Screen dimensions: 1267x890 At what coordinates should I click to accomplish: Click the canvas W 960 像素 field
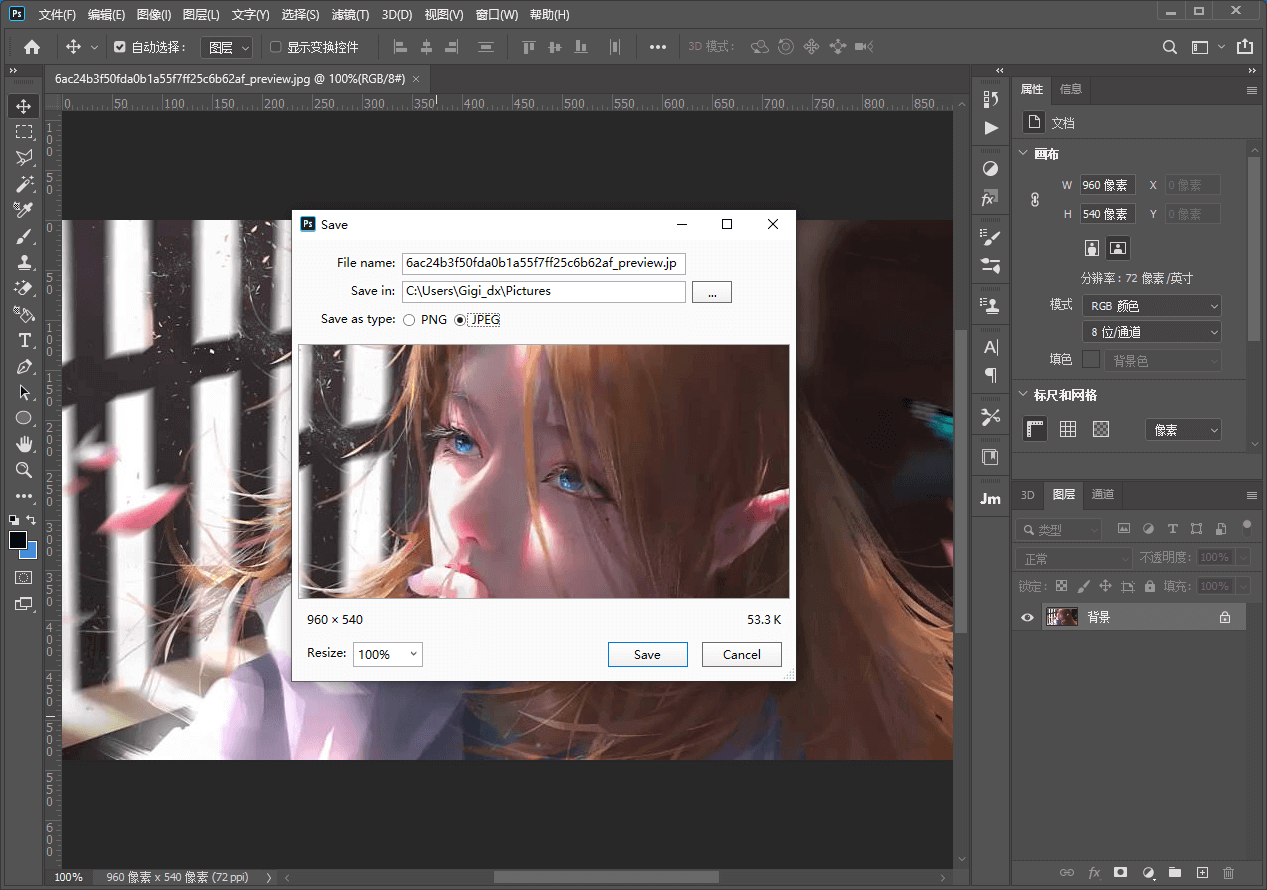pyautogui.click(x=1107, y=185)
